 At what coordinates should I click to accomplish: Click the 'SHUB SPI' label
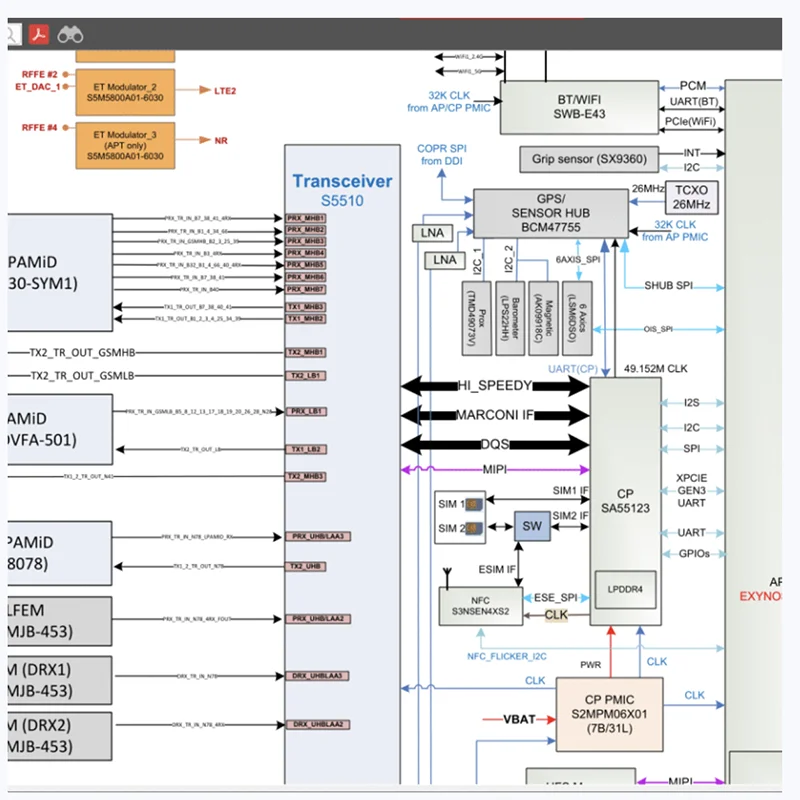coord(668,286)
